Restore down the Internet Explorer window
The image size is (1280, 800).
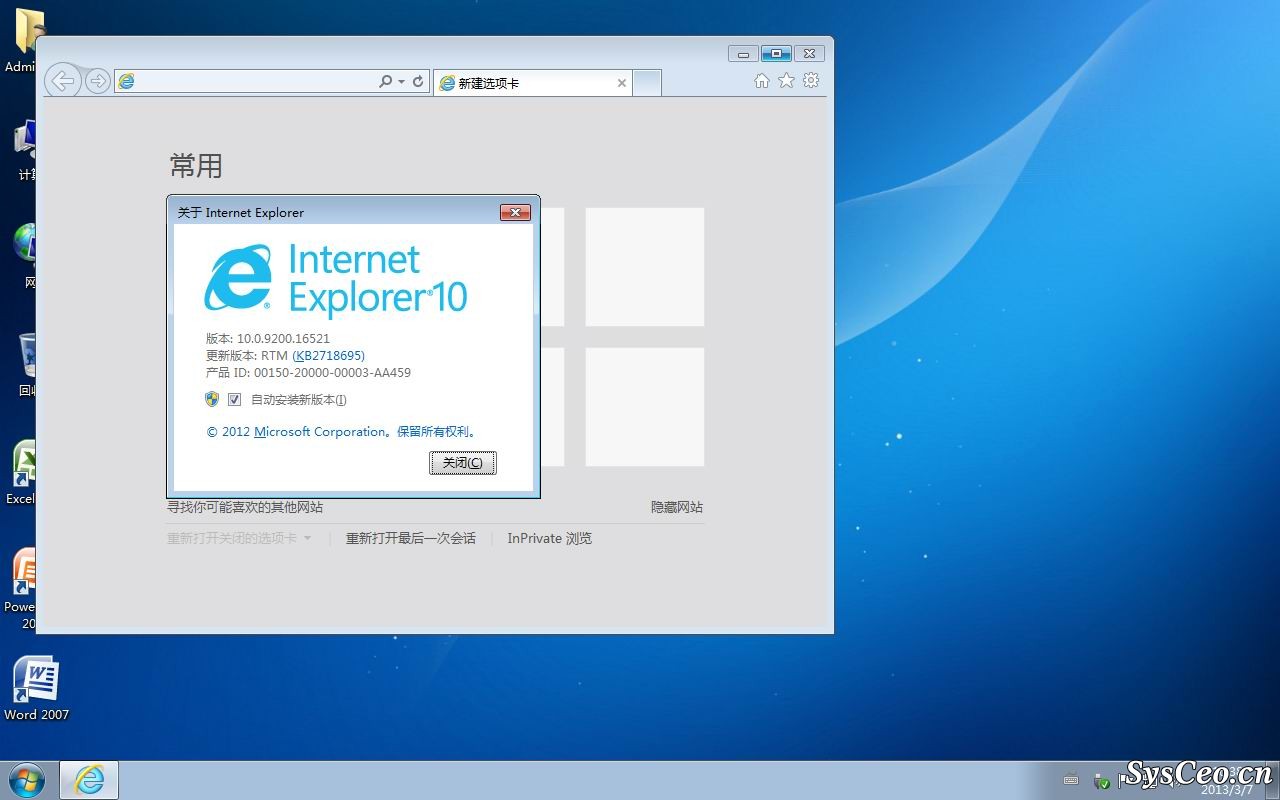pos(776,54)
